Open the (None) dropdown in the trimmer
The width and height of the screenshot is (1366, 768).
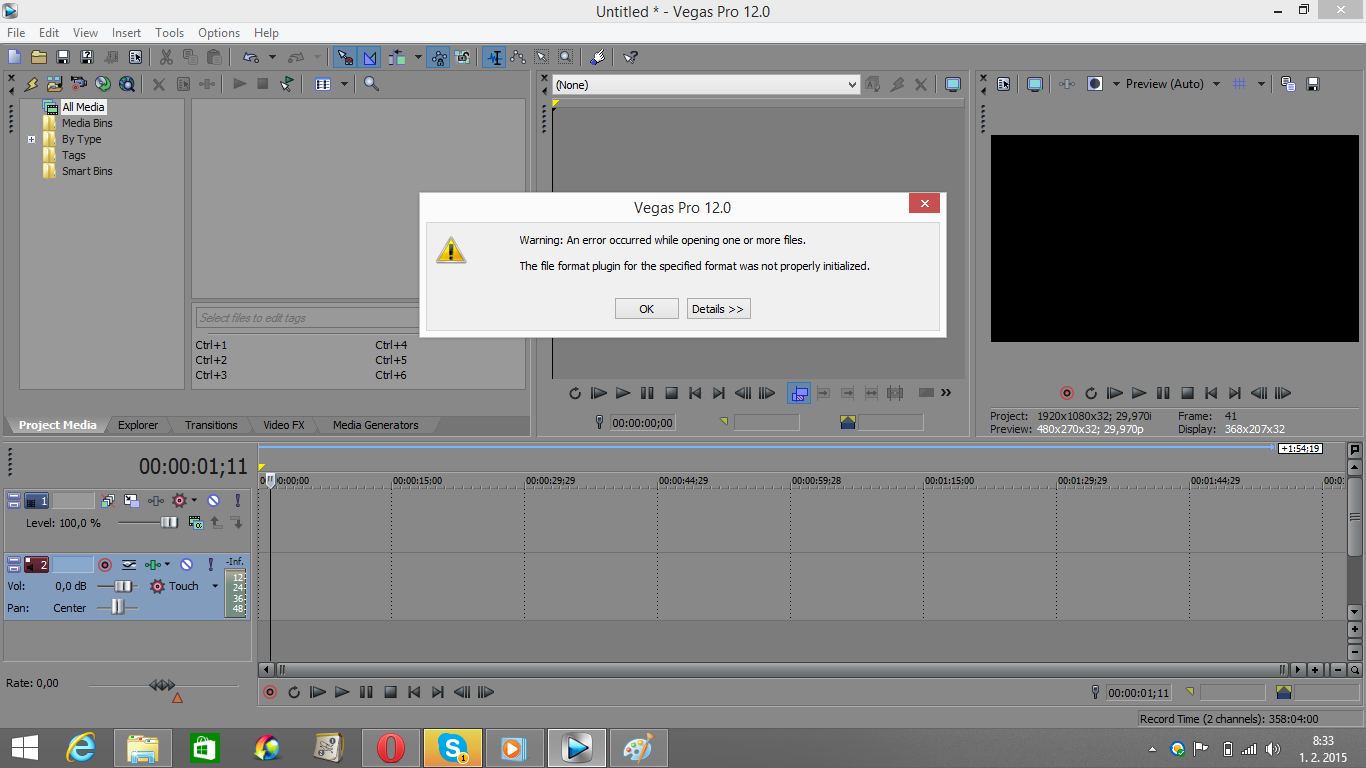[852, 85]
